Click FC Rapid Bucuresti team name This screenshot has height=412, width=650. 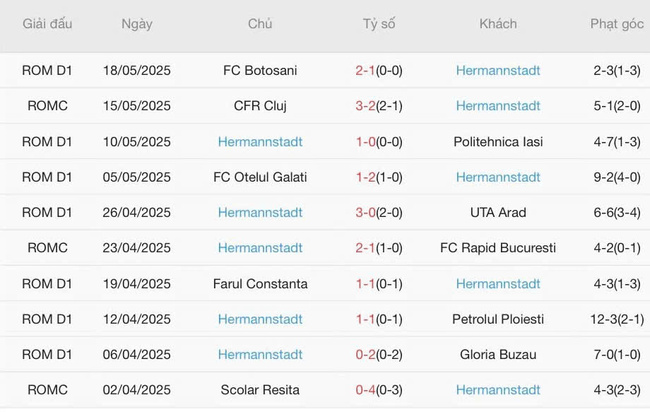(x=498, y=248)
